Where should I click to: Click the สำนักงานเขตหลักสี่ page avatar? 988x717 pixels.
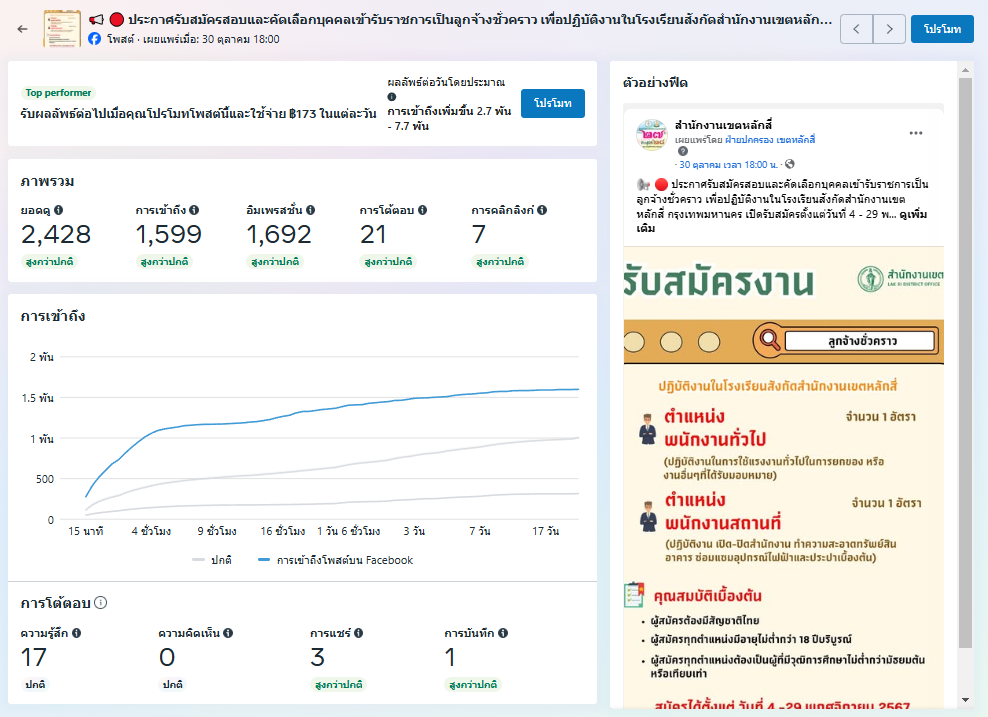(651, 135)
